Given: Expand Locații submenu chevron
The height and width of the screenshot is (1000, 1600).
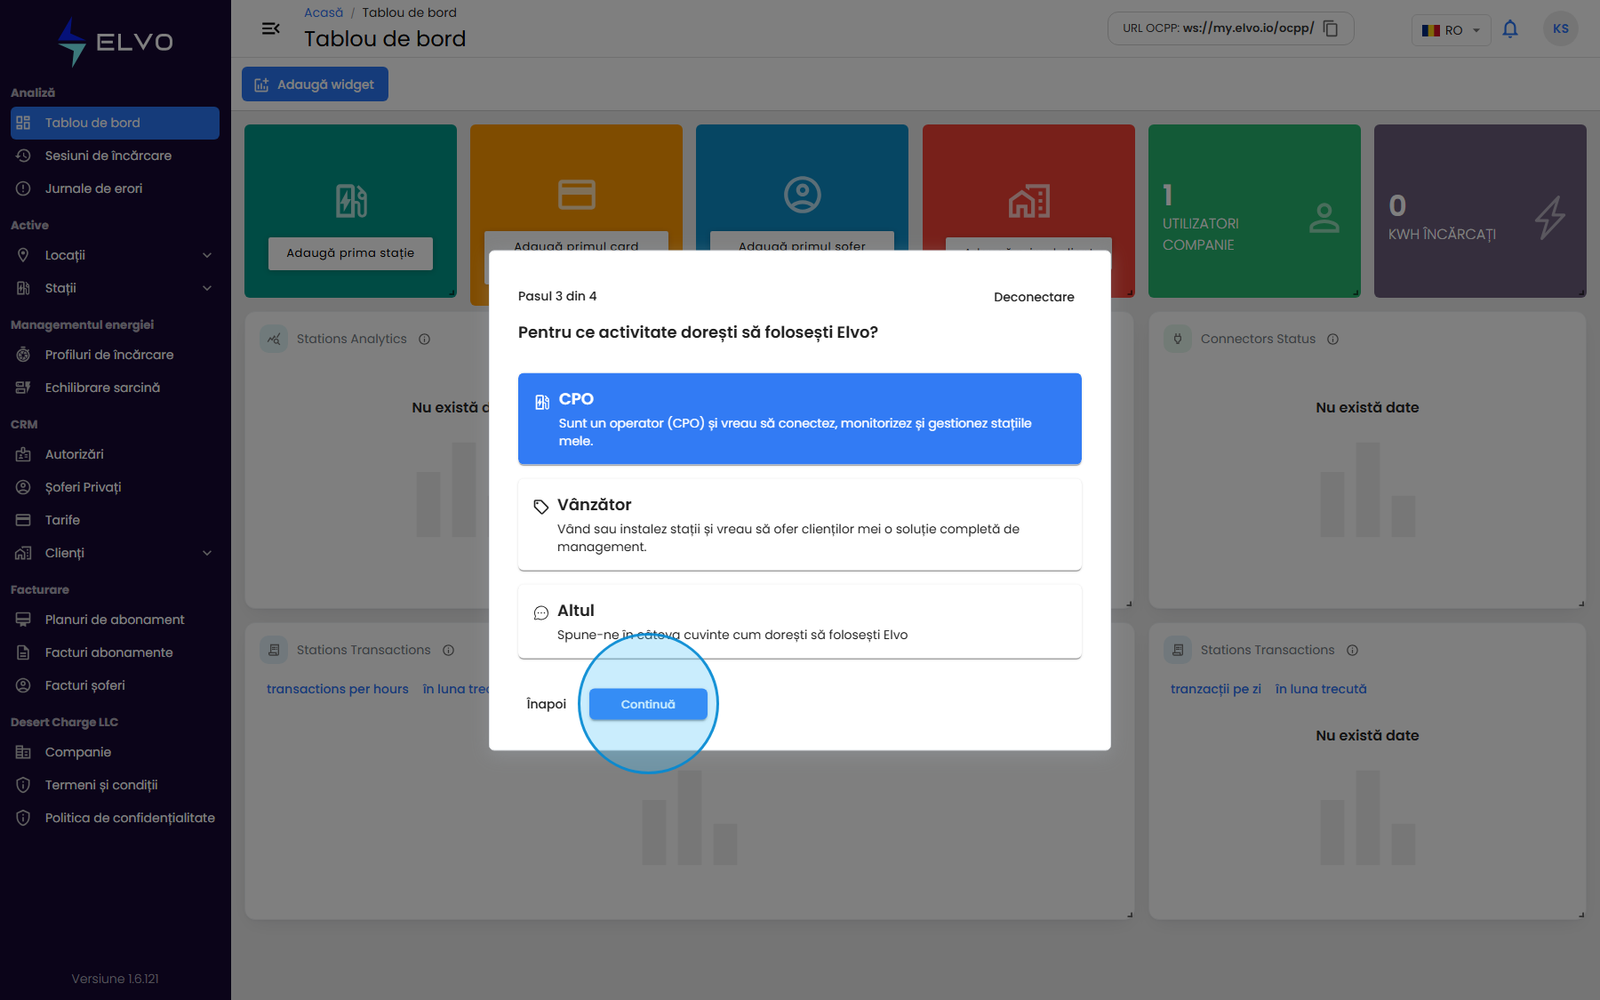Looking at the screenshot, I should tap(207, 256).
